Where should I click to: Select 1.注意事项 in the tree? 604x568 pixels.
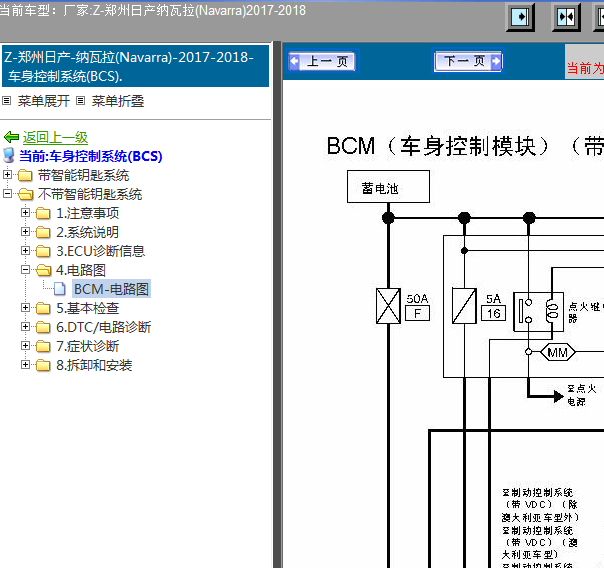point(87,213)
